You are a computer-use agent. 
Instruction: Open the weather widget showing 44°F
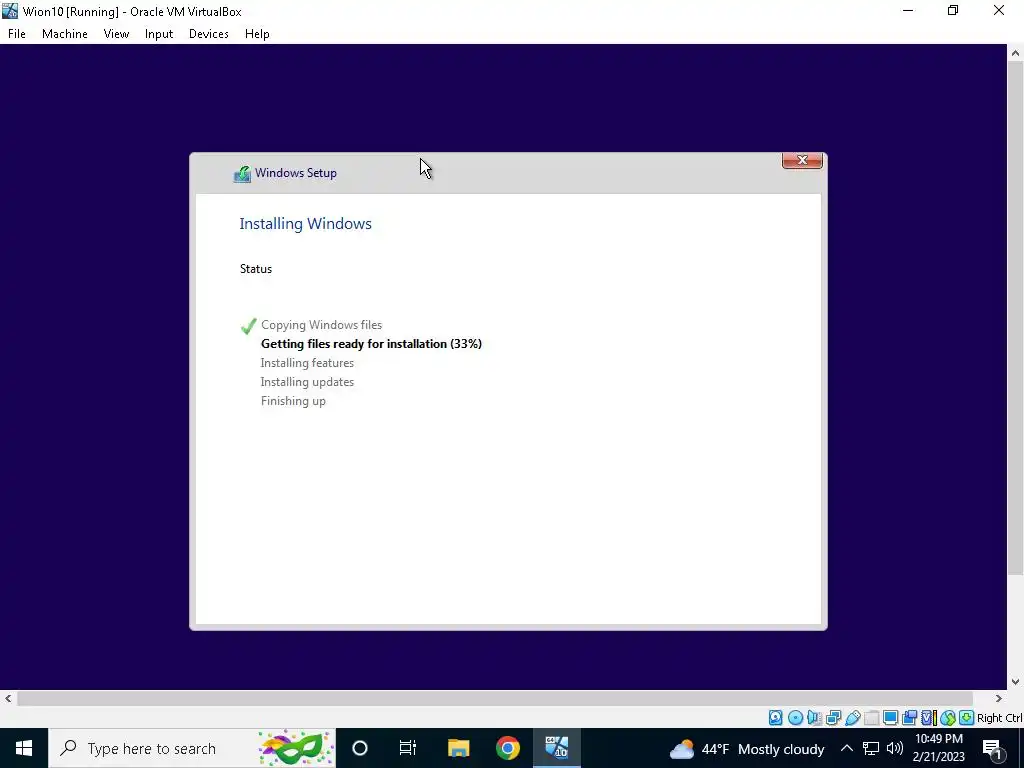click(x=747, y=748)
